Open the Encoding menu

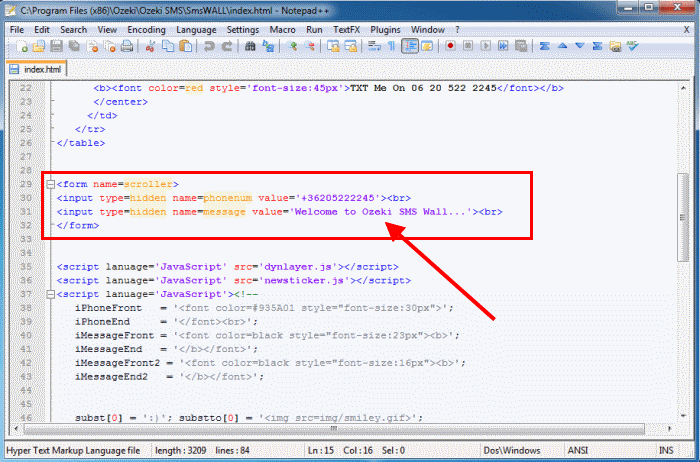(x=146, y=30)
